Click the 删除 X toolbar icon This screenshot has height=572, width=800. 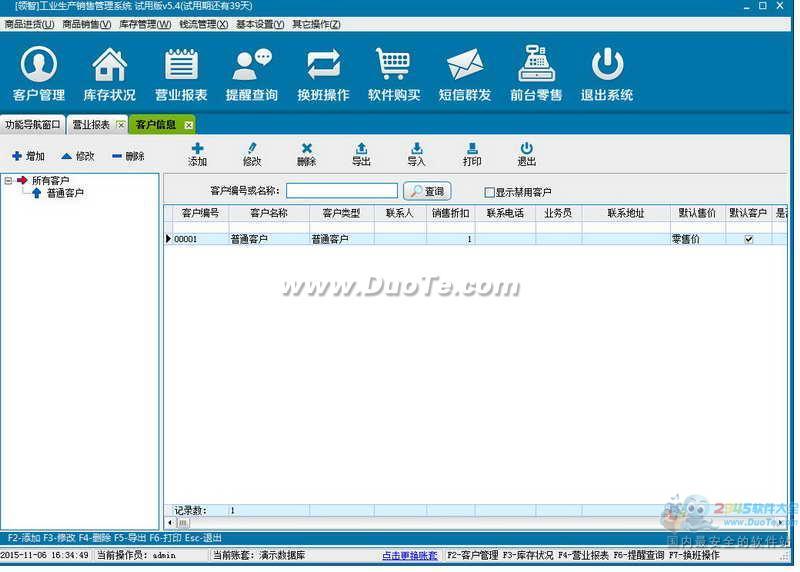[307, 155]
